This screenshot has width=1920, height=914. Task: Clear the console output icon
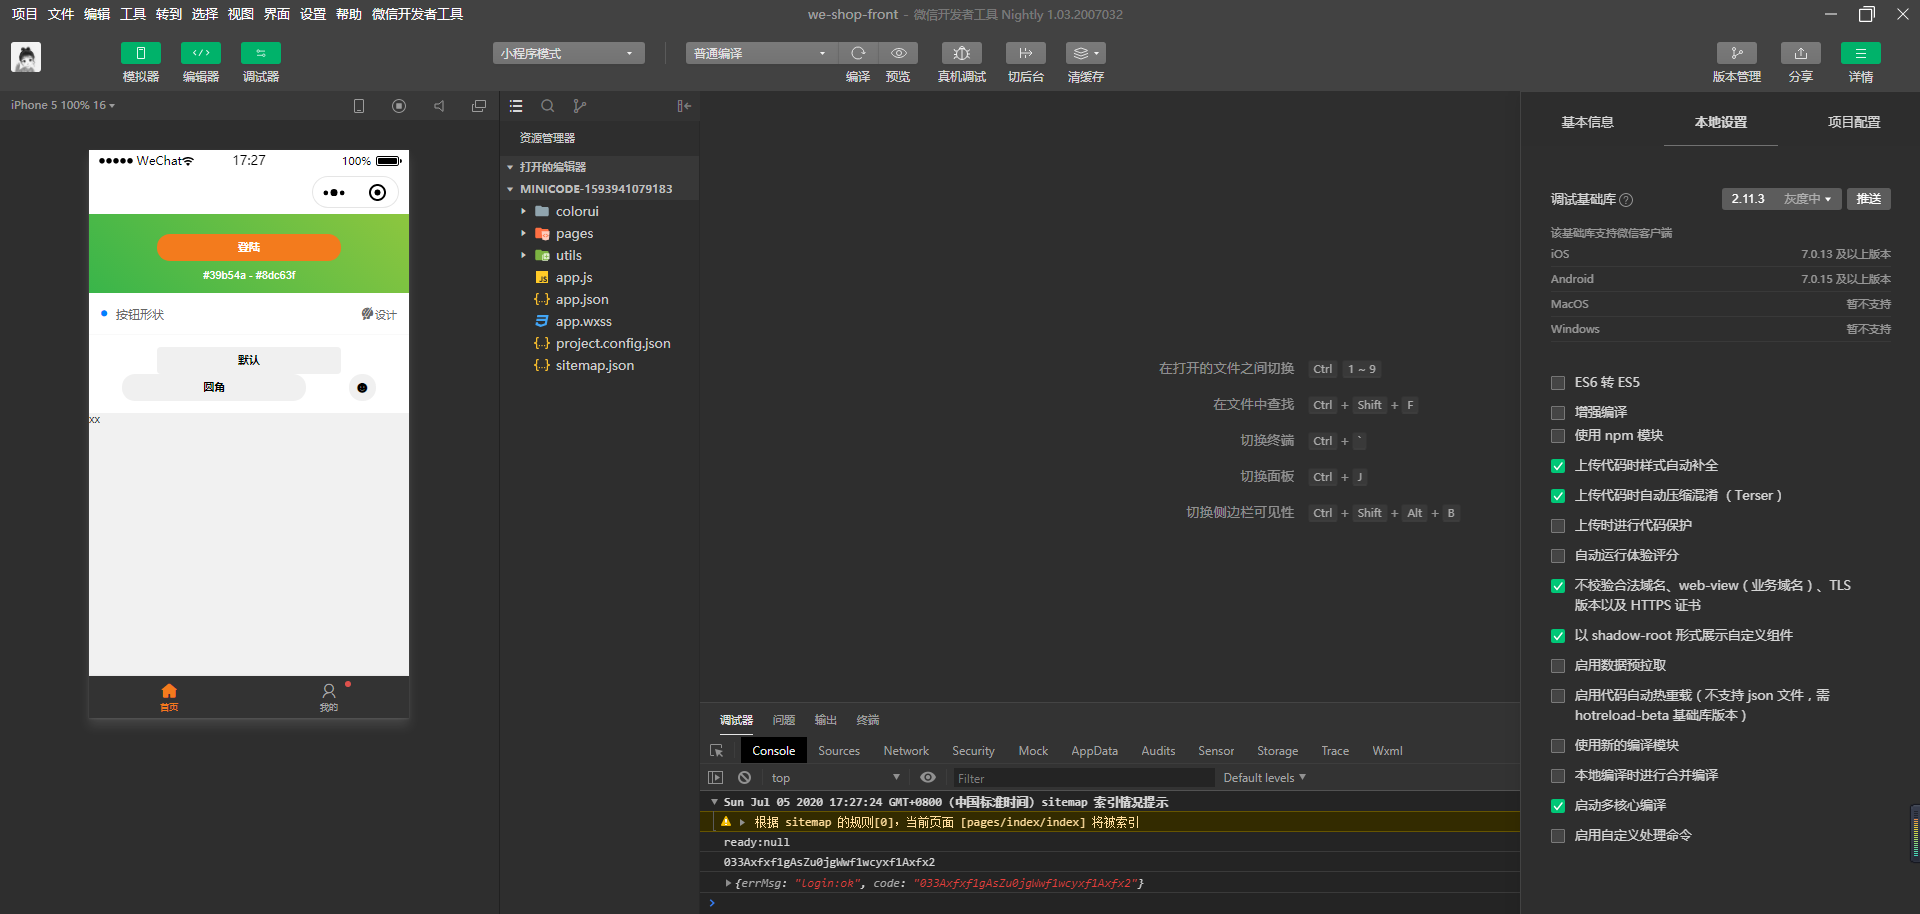click(x=744, y=778)
